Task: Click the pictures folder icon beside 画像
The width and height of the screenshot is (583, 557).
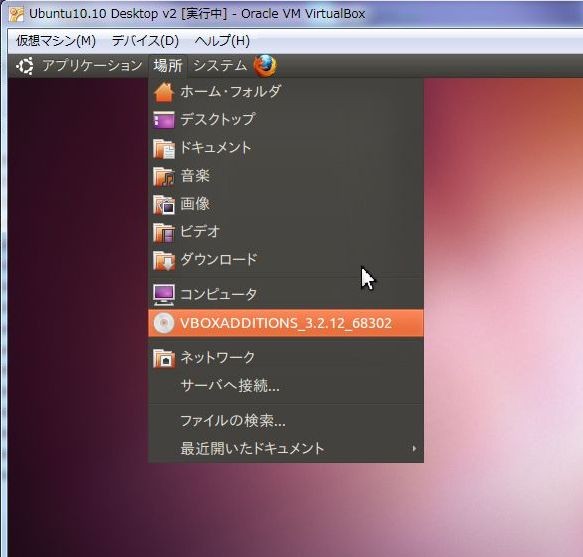Action: point(164,205)
